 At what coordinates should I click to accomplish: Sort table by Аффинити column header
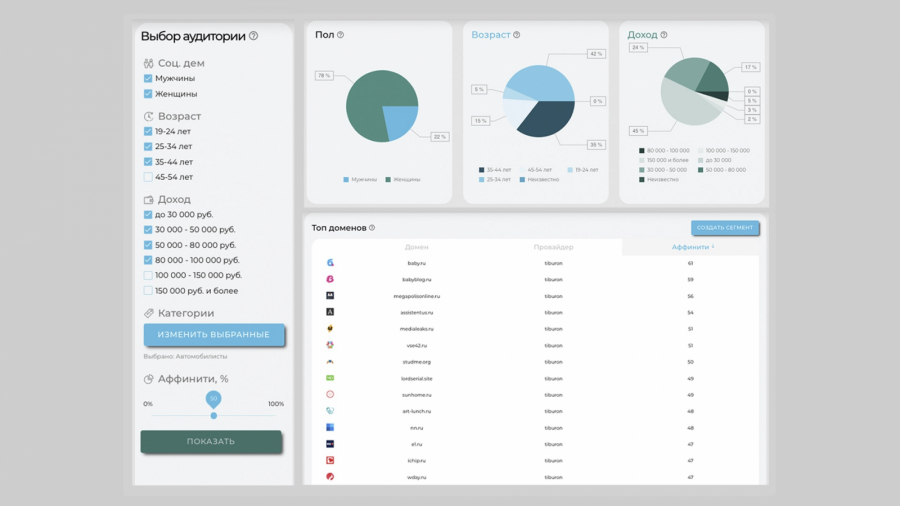(x=690, y=247)
